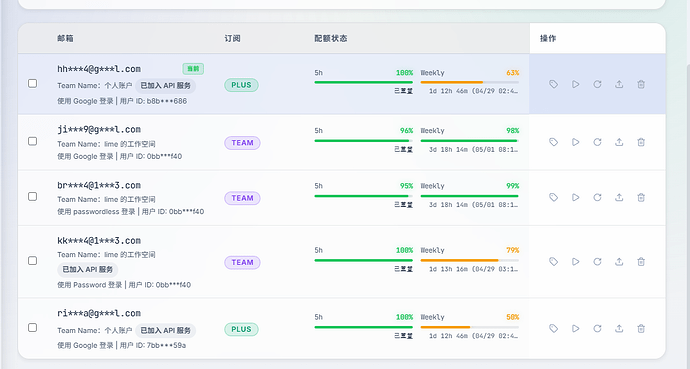
Task: Check the box for hh***4@g***l.com
Action: click(x=33, y=83)
